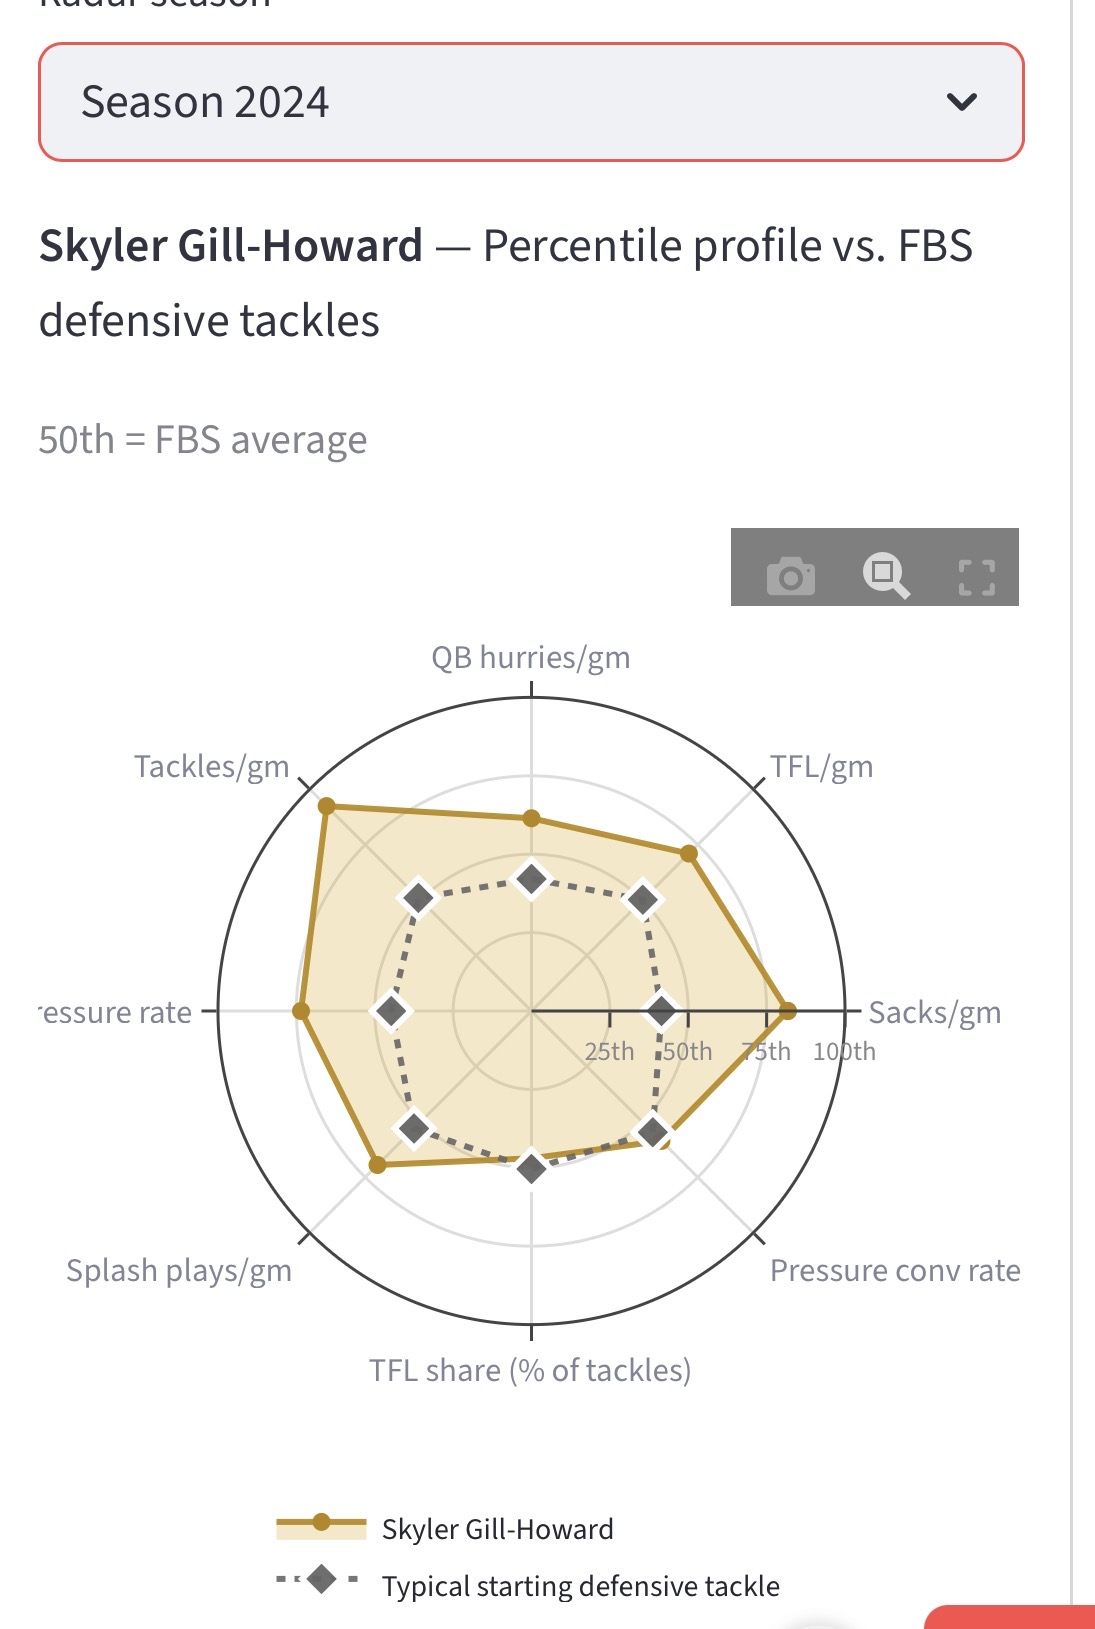Screen dimensions: 1095x1629
Task: Click the typical tackle diamond on TFL share axis
Action: click(531, 1167)
